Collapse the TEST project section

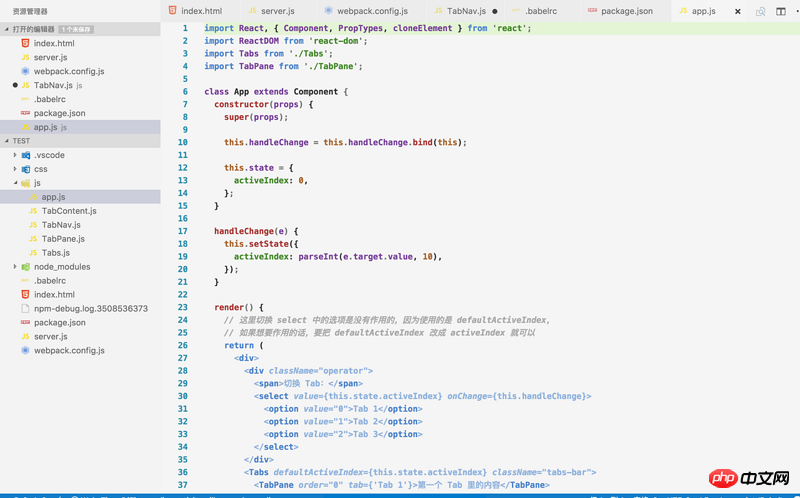point(6,141)
